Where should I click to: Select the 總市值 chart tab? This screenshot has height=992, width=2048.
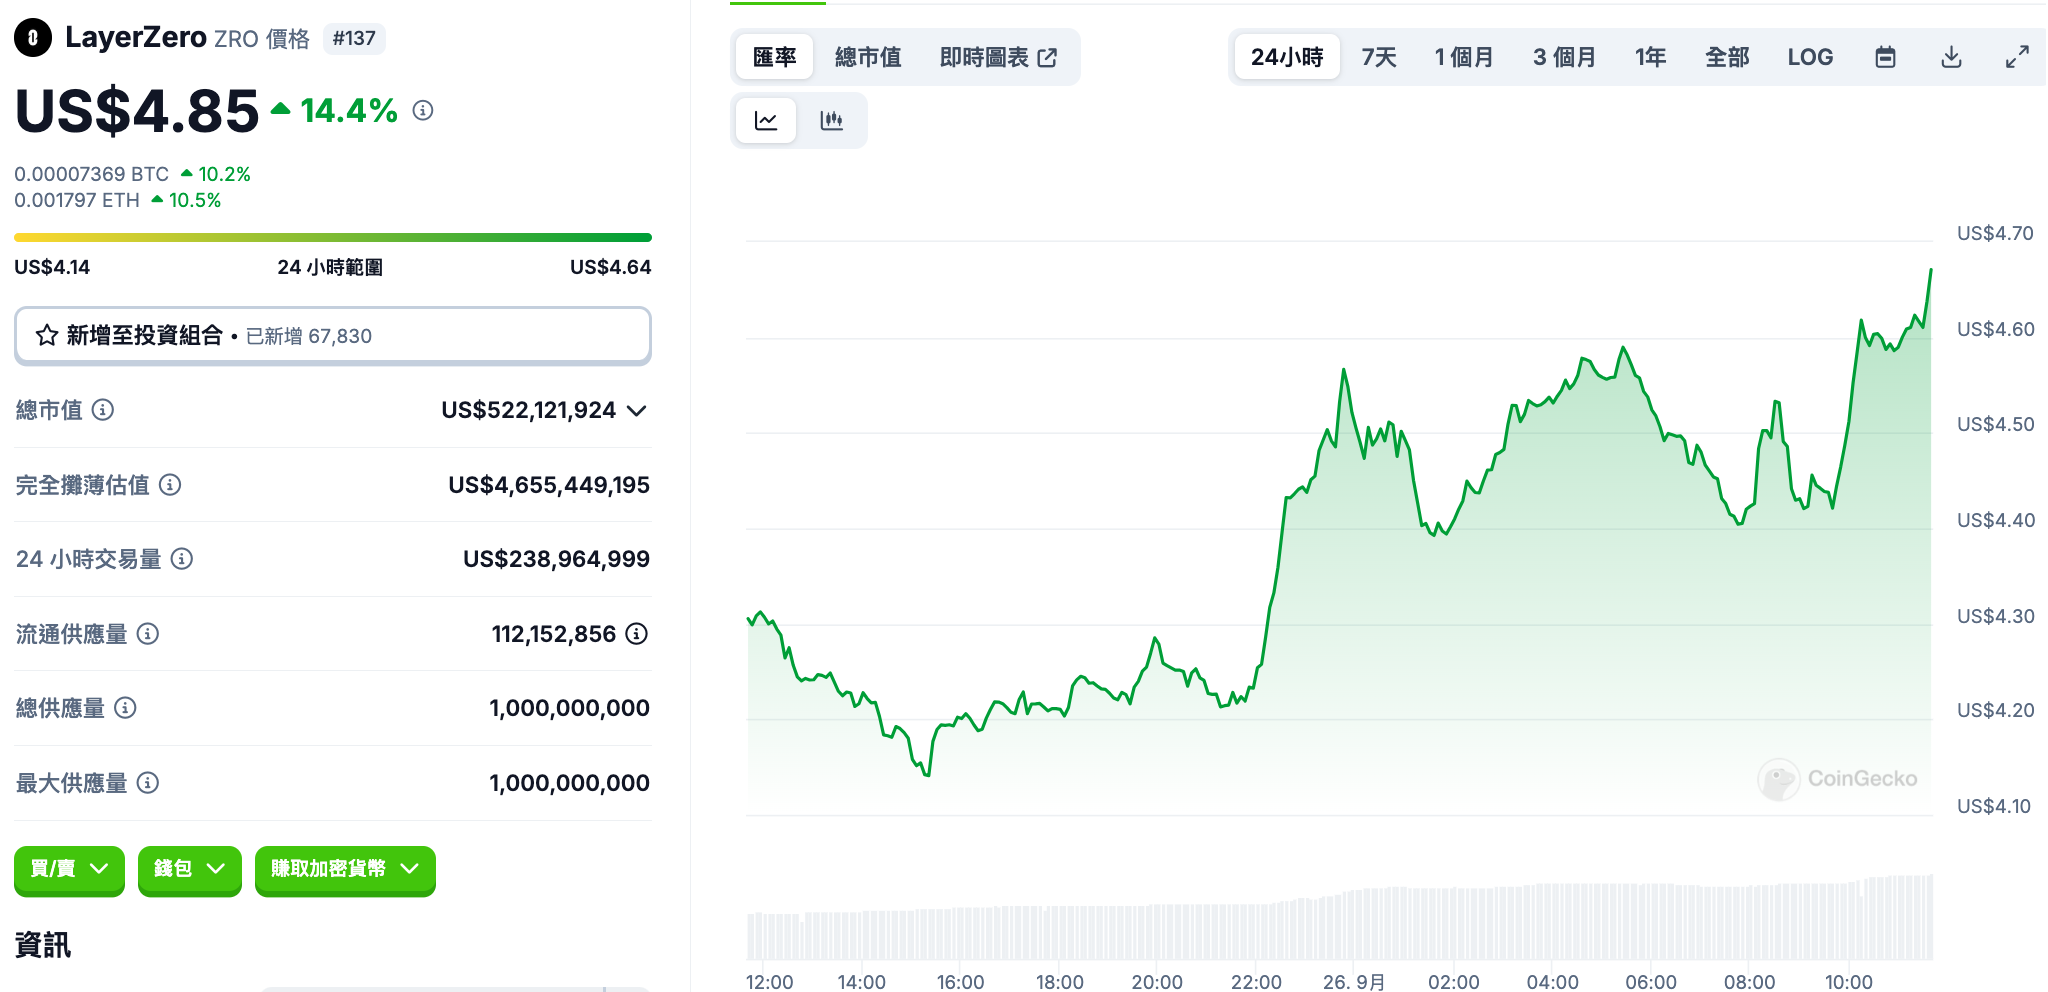pyautogui.click(x=868, y=57)
